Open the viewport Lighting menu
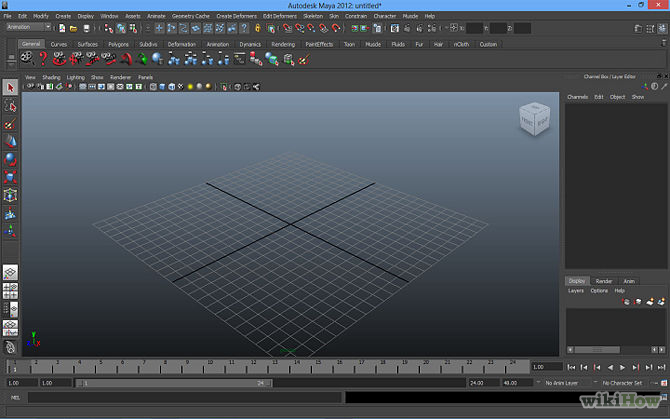Screen dimensions: 670x419 click(x=76, y=77)
